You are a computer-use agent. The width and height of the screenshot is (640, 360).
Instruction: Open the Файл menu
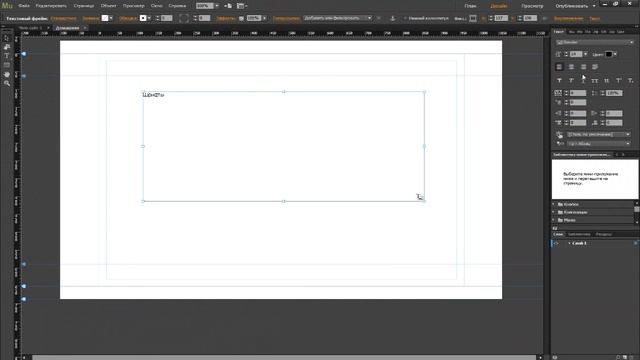point(24,6)
